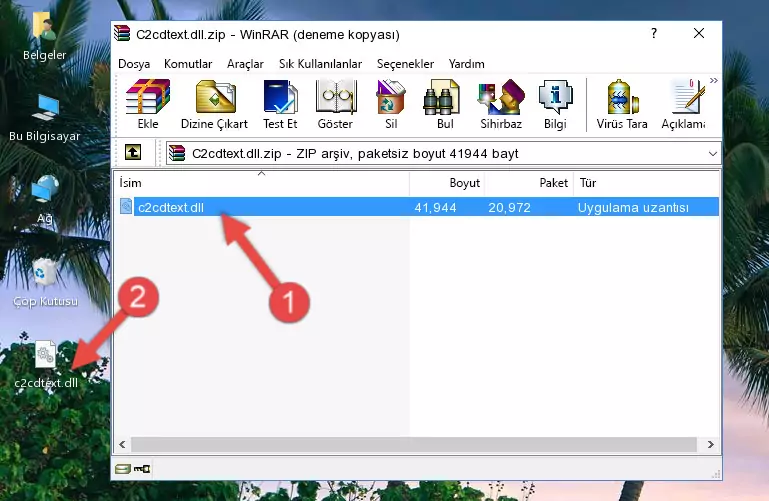Open the Araçlar menu
This screenshot has height=501, width=769.
click(245, 64)
